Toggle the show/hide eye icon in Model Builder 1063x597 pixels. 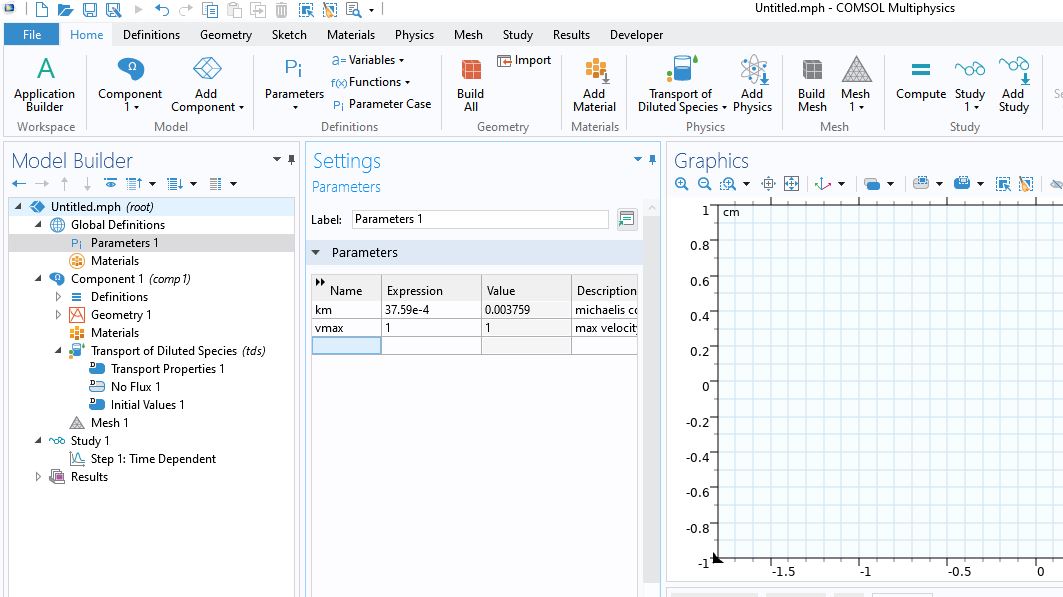coord(110,184)
